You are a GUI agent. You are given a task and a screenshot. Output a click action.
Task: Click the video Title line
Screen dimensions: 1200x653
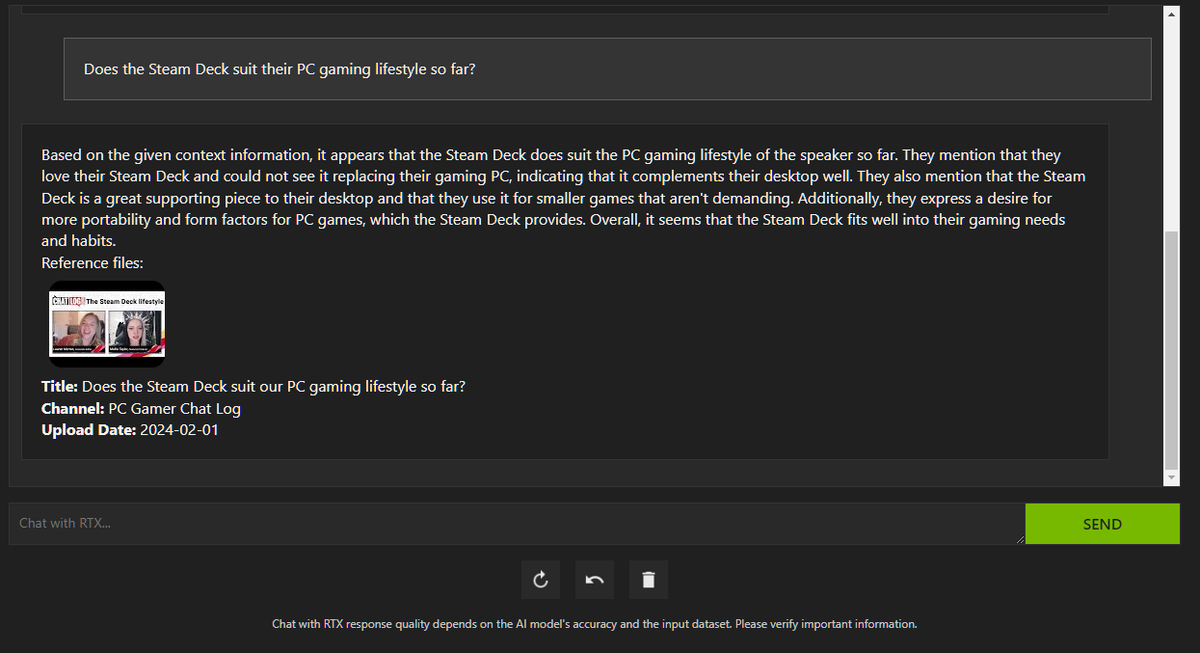[253, 386]
